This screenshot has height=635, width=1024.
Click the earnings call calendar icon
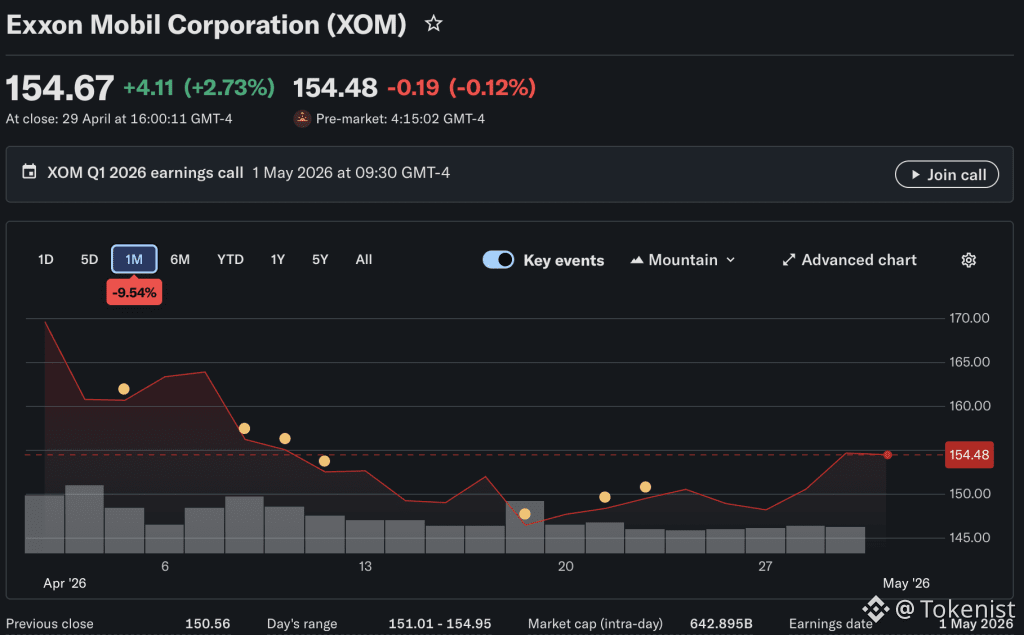pyautogui.click(x=29, y=172)
